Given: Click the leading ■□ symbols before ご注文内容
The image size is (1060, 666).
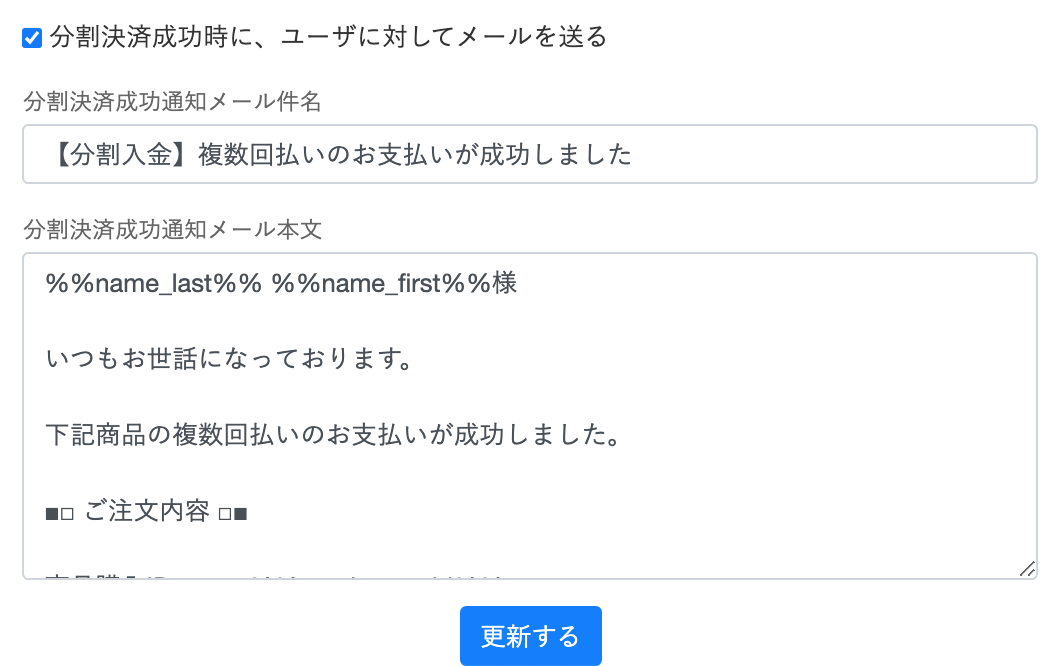Looking at the screenshot, I should [61, 513].
